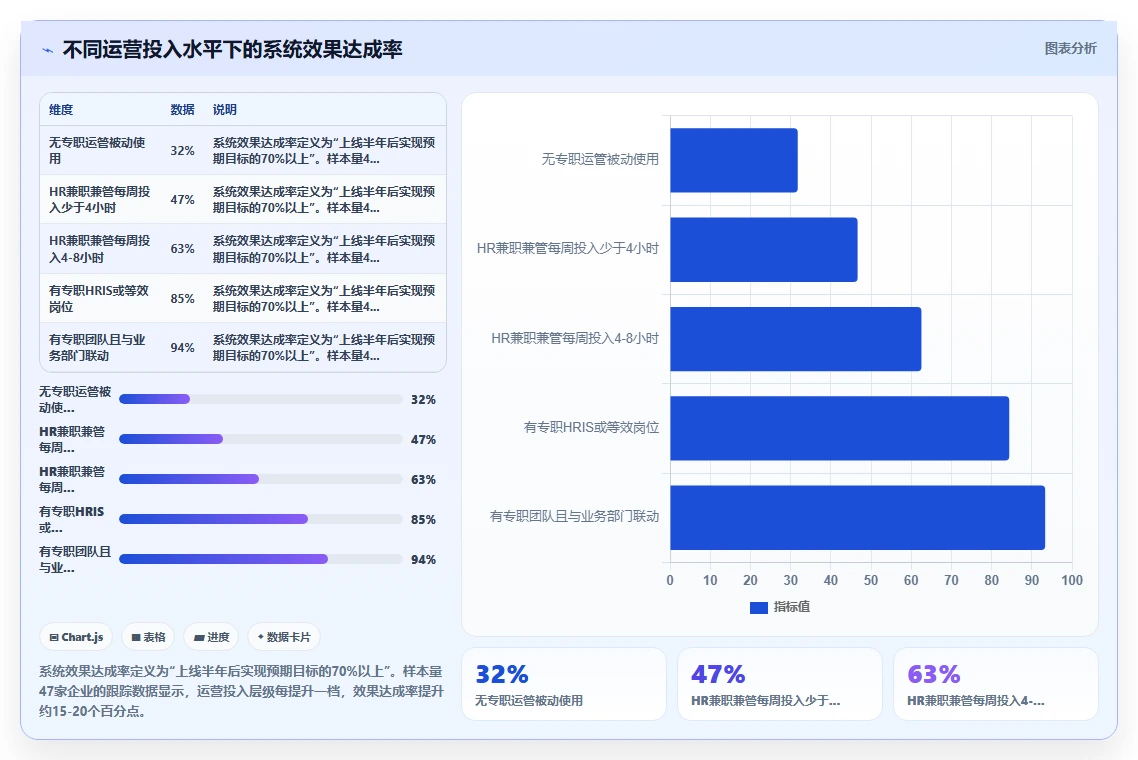Open the 63% stat card

[996, 684]
